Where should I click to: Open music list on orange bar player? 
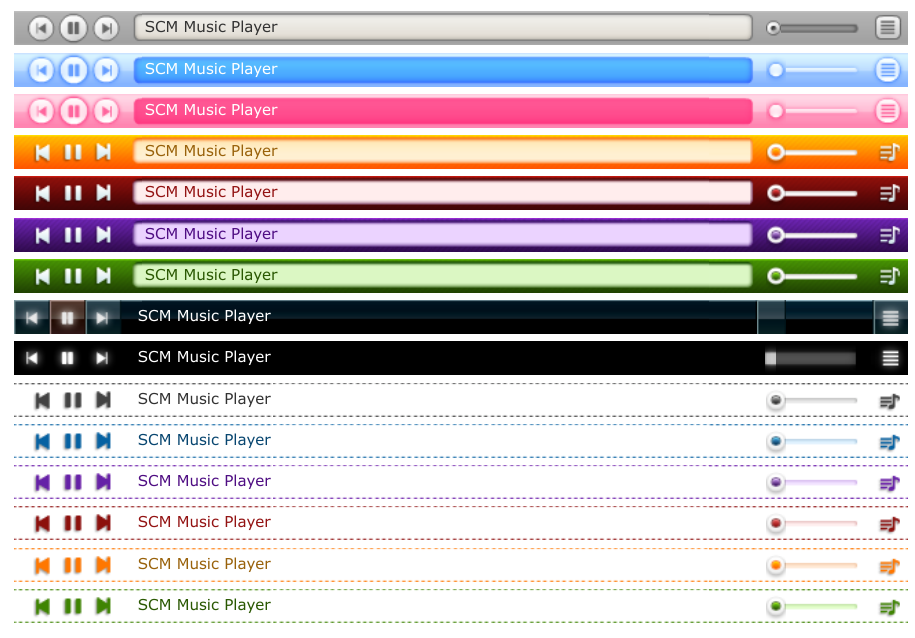click(x=890, y=152)
